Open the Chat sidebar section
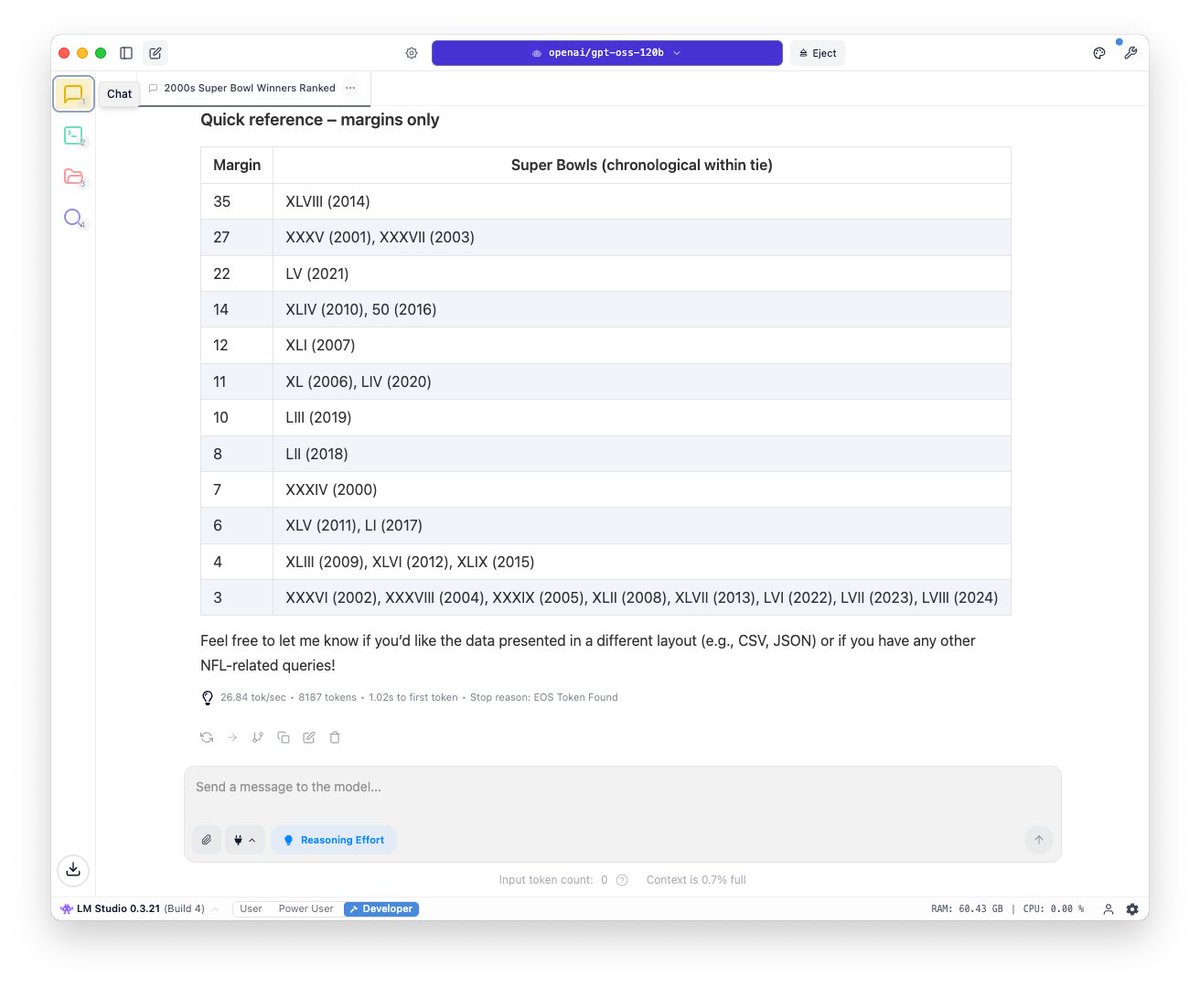This screenshot has width=1200, height=988. click(72, 93)
